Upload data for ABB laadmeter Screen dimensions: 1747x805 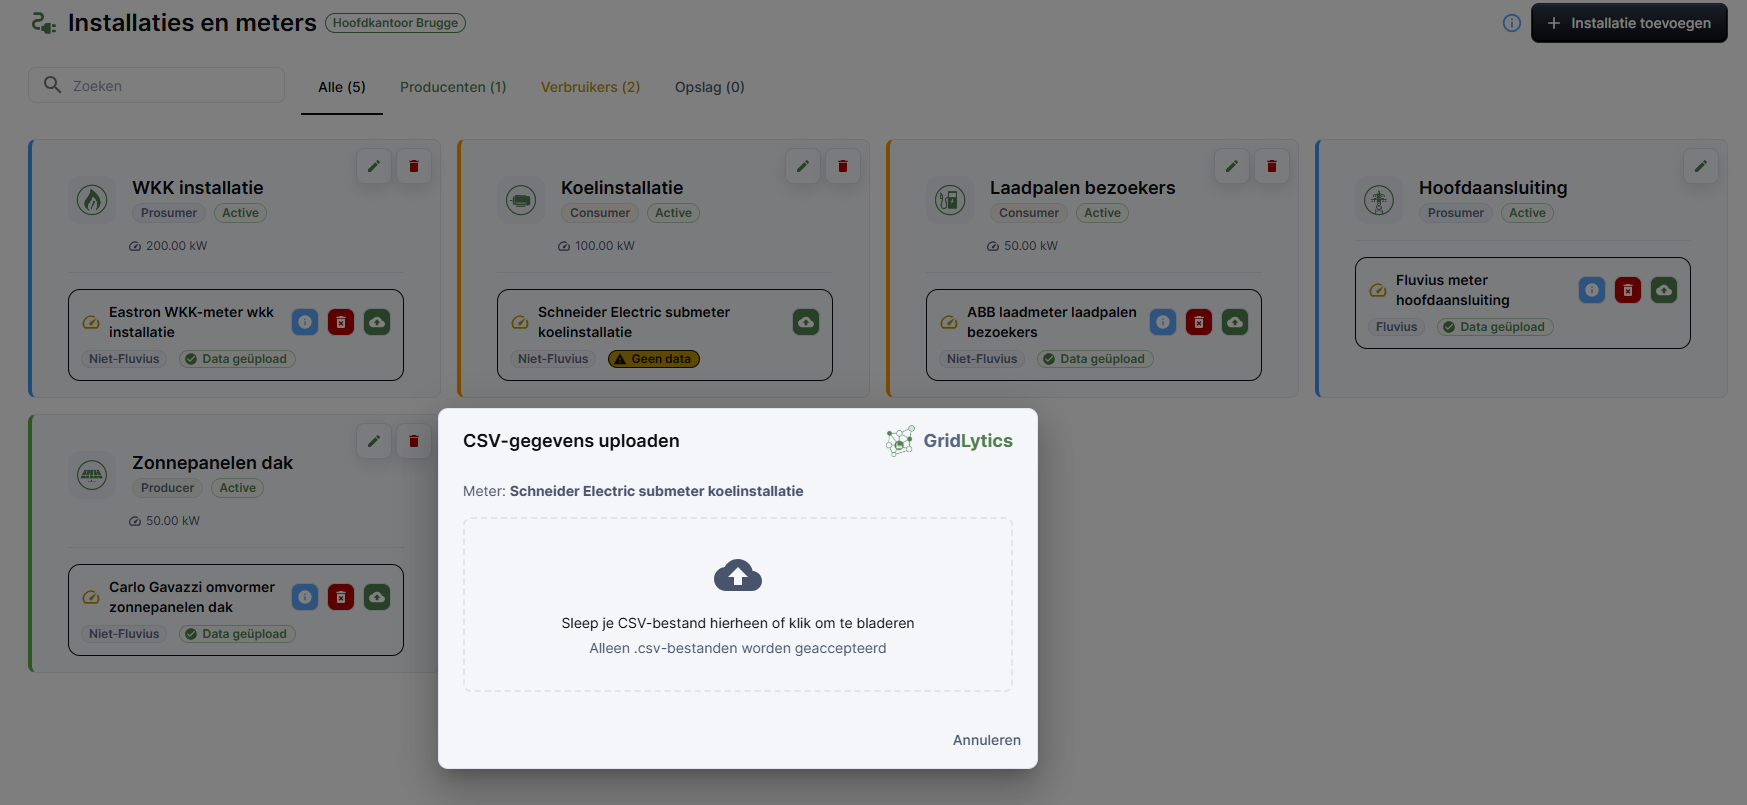click(1235, 322)
